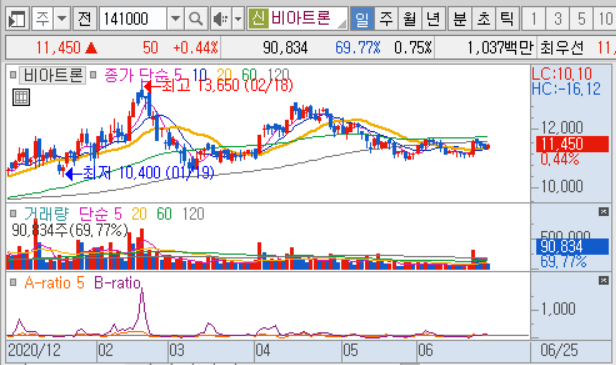Open the dropdown arrow beside 주
The width and height of the screenshot is (616, 365).
[x=62, y=18]
